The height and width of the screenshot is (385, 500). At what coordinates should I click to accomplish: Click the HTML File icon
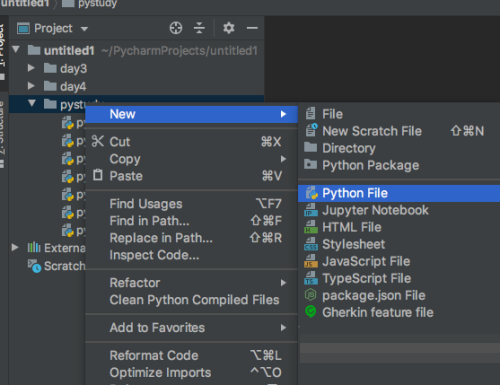[x=311, y=227]
